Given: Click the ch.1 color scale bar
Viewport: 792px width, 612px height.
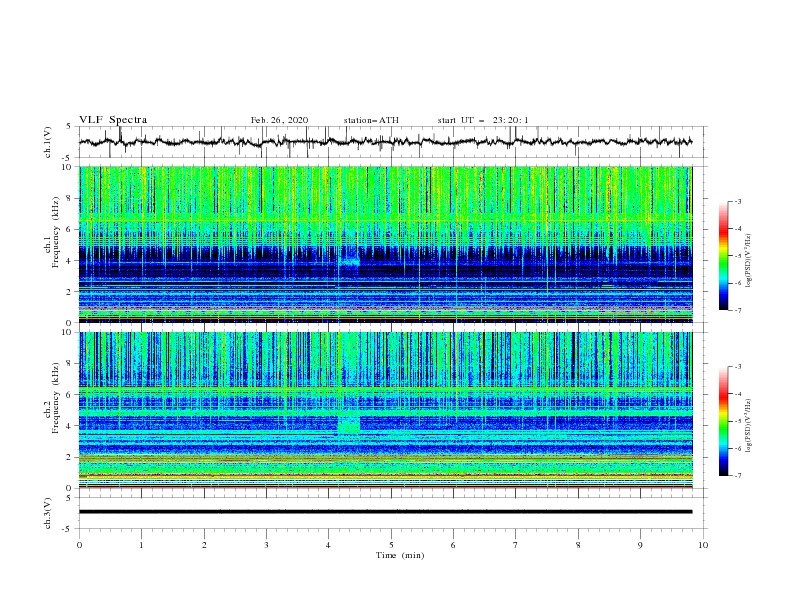Looking at the screenshot, I should click(x=723, y=256).
